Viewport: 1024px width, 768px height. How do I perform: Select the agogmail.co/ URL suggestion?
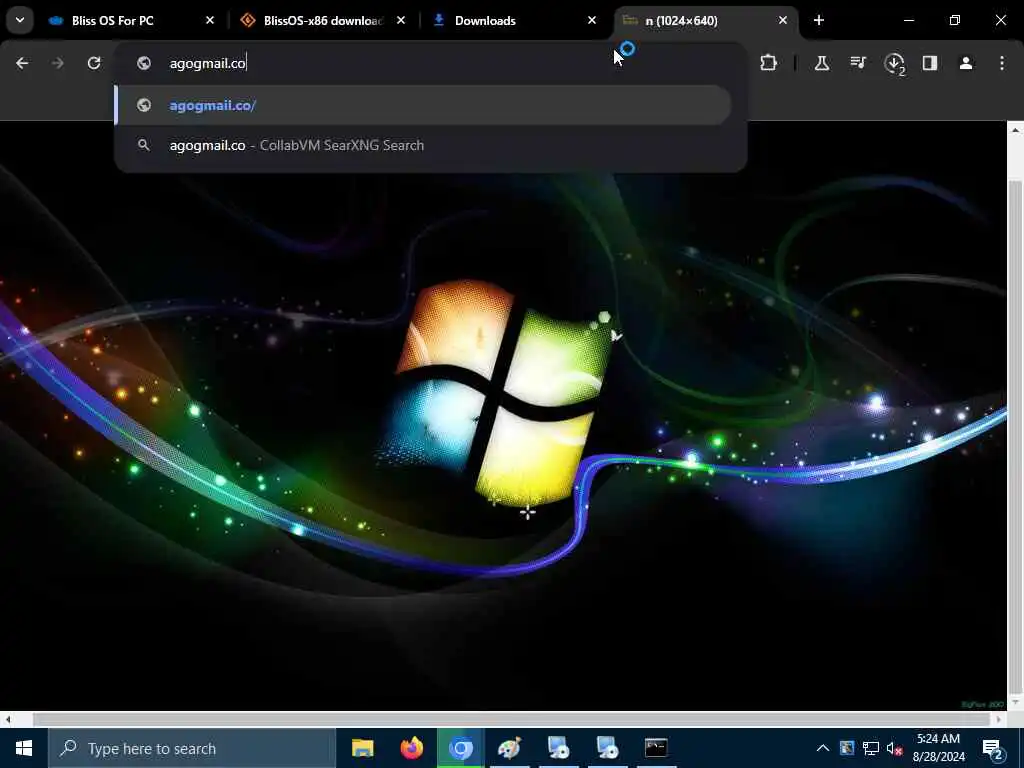(x=423, y=105)
